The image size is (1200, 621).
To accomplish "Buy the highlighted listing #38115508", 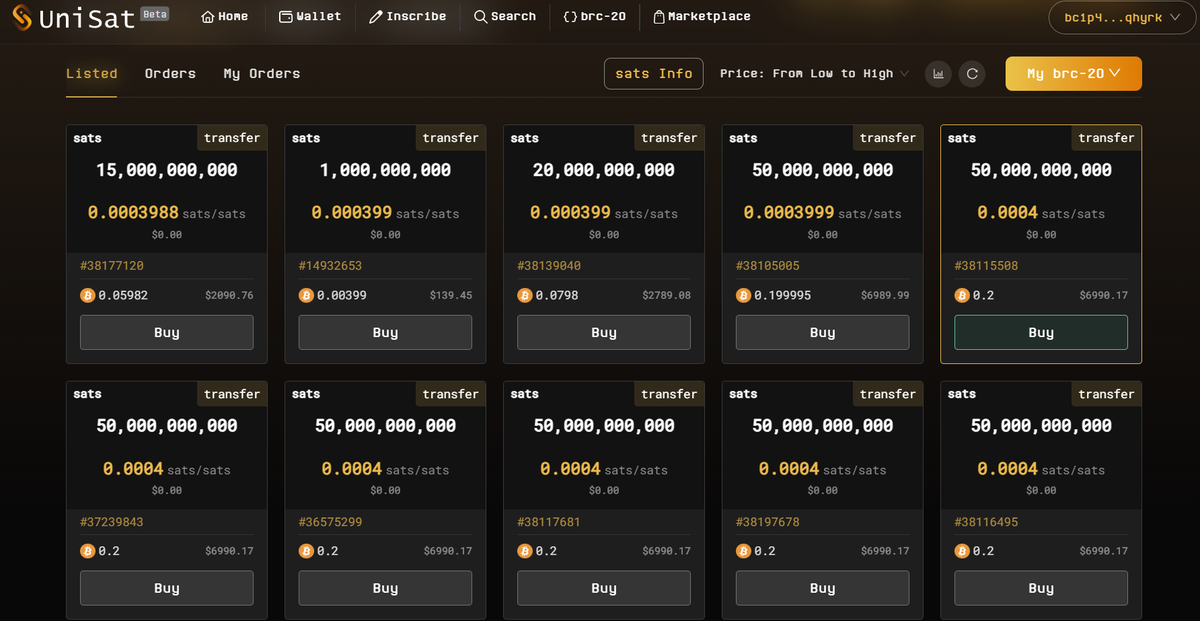I will pos(1041,333).
